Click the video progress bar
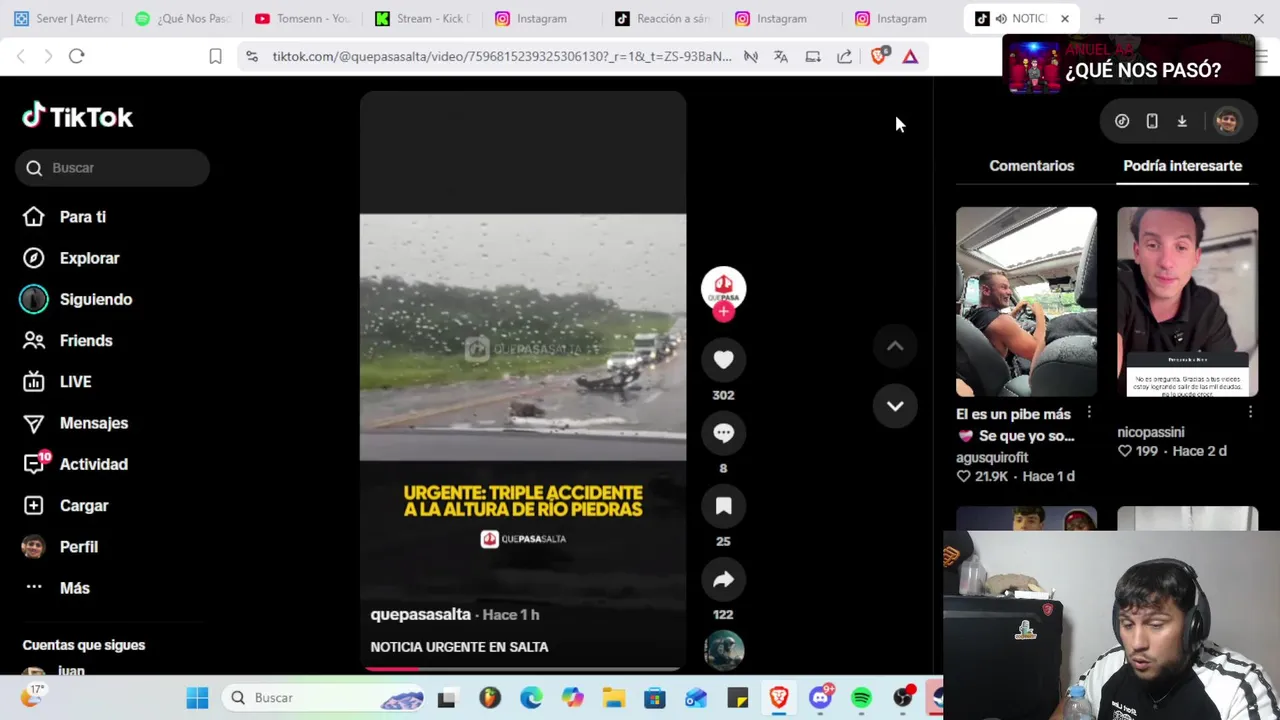 click(522, 668)
